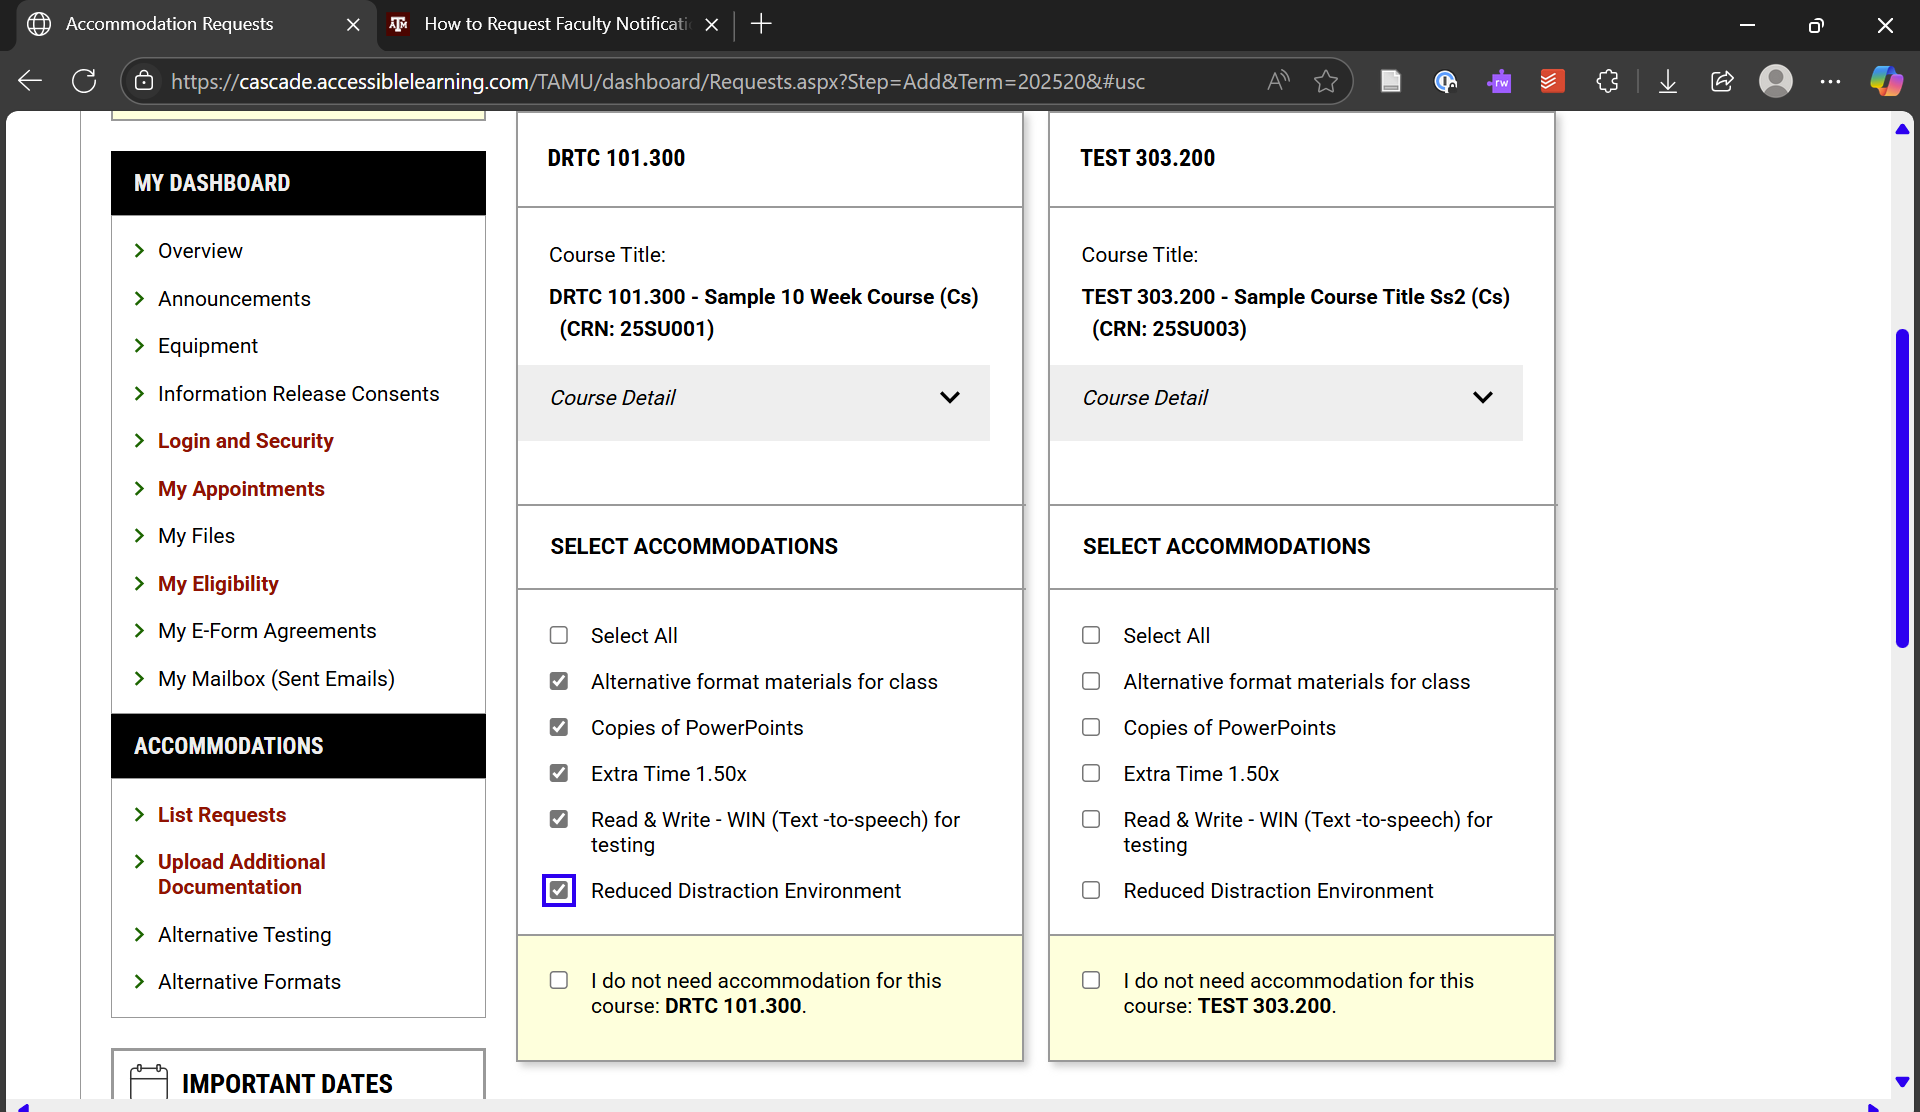Open My Appointments
This screenshot has width=1920, height=1112.
[x=241, y=488]
